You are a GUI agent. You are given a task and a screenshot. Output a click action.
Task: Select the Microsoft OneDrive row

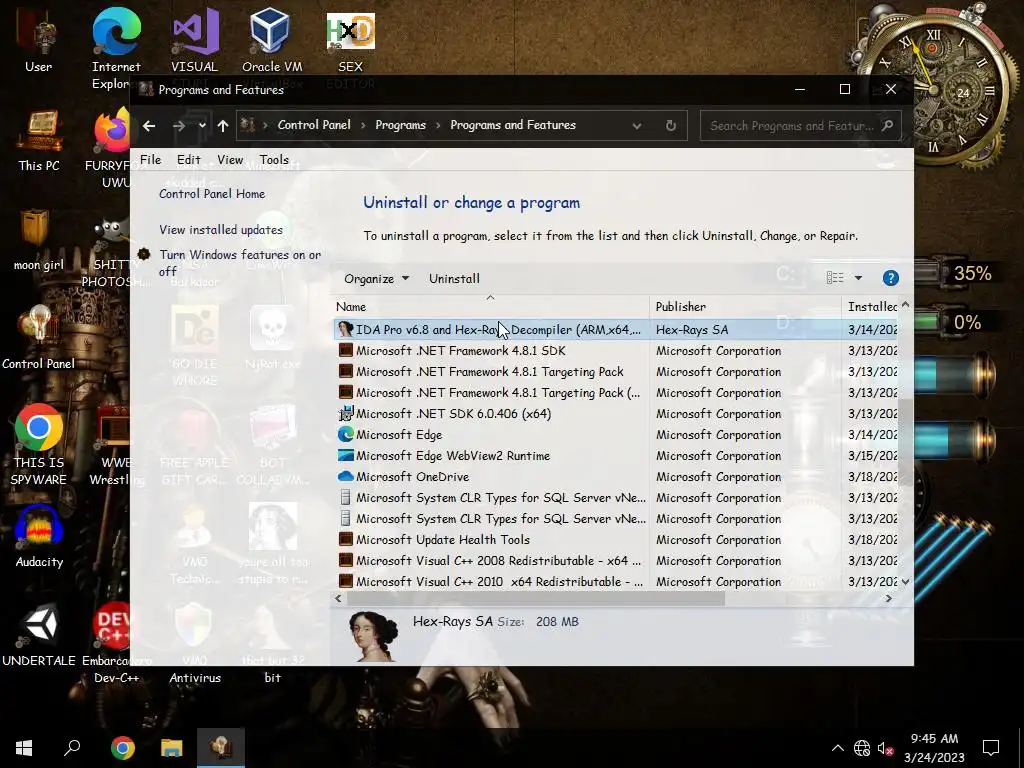point(616,477)
